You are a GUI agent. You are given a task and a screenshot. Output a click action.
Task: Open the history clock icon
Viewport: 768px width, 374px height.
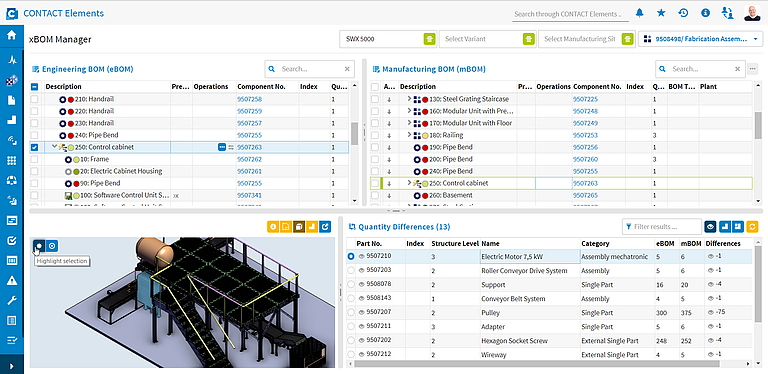683,13
